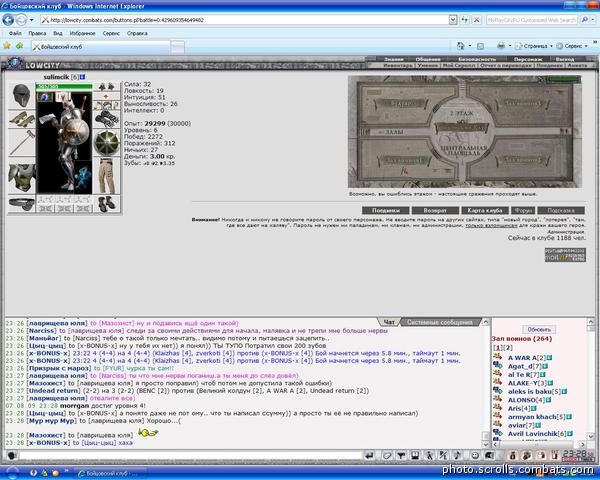Click the IE stop loading X button
Viewport: 600px width, 480px height.
476,20
